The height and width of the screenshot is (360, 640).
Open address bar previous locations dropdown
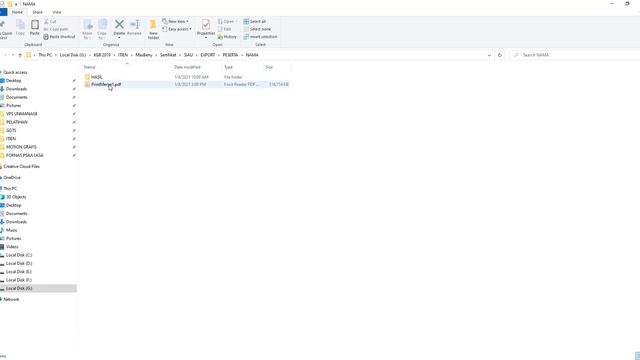tap(489, 55)
